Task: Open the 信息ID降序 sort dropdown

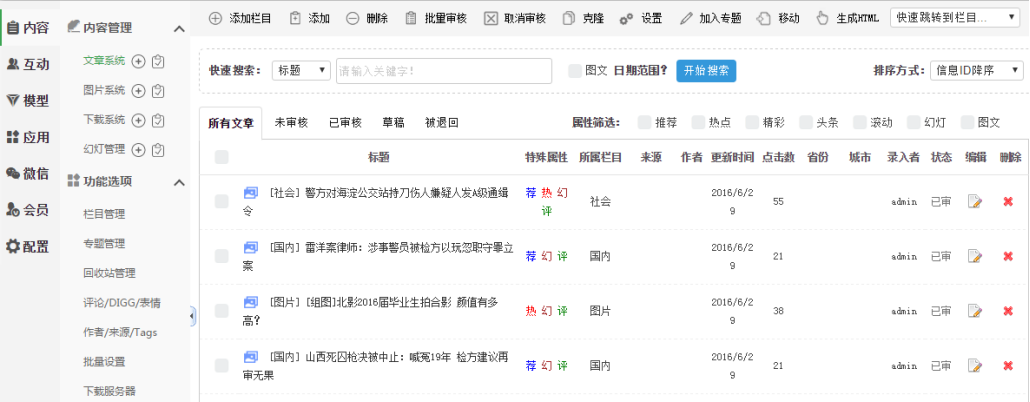Action: click(975, 71)
